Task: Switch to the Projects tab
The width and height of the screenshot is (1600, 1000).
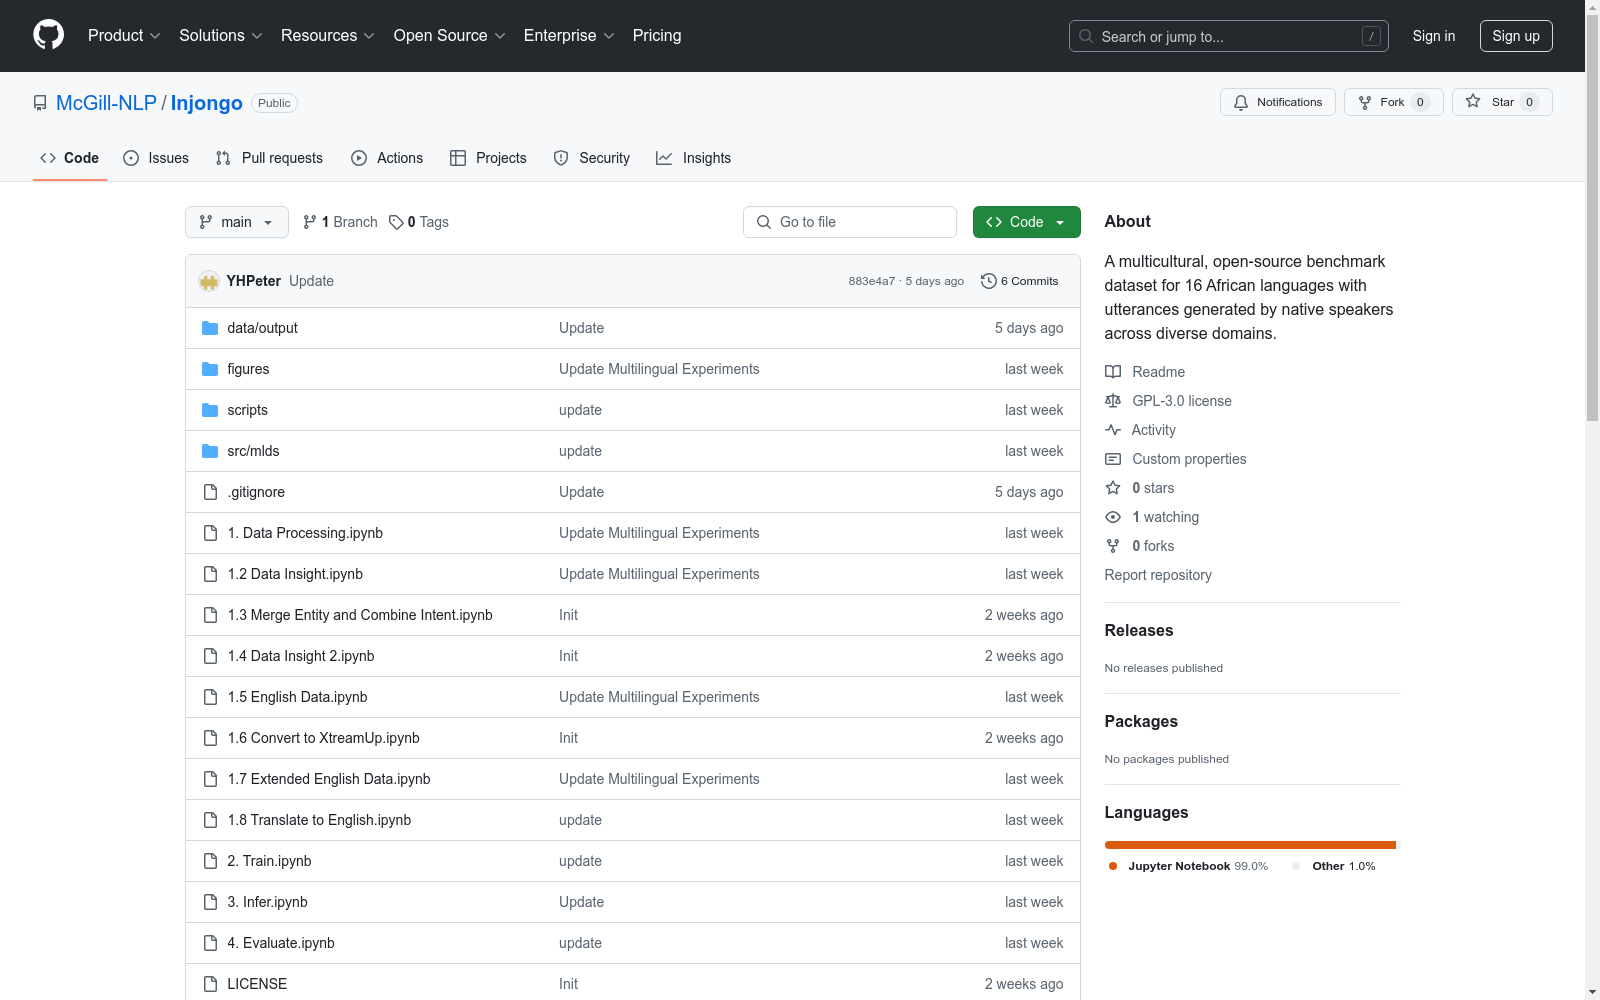Action: click(x=488, y=158)
